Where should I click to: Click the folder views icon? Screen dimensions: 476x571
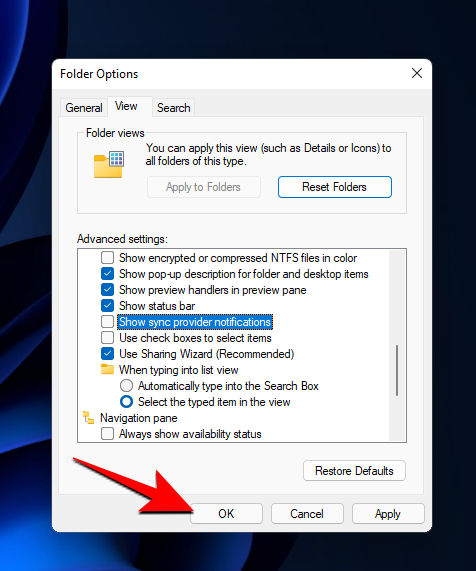[x=109, y=164]
